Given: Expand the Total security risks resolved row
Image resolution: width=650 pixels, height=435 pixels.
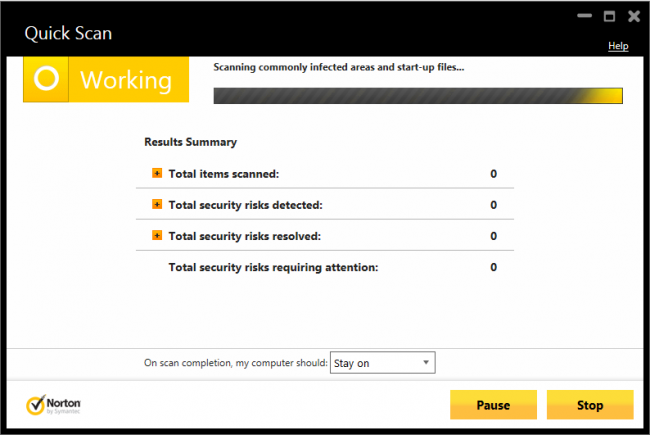Looking at the screenshot, I should [x=157, y=235].
